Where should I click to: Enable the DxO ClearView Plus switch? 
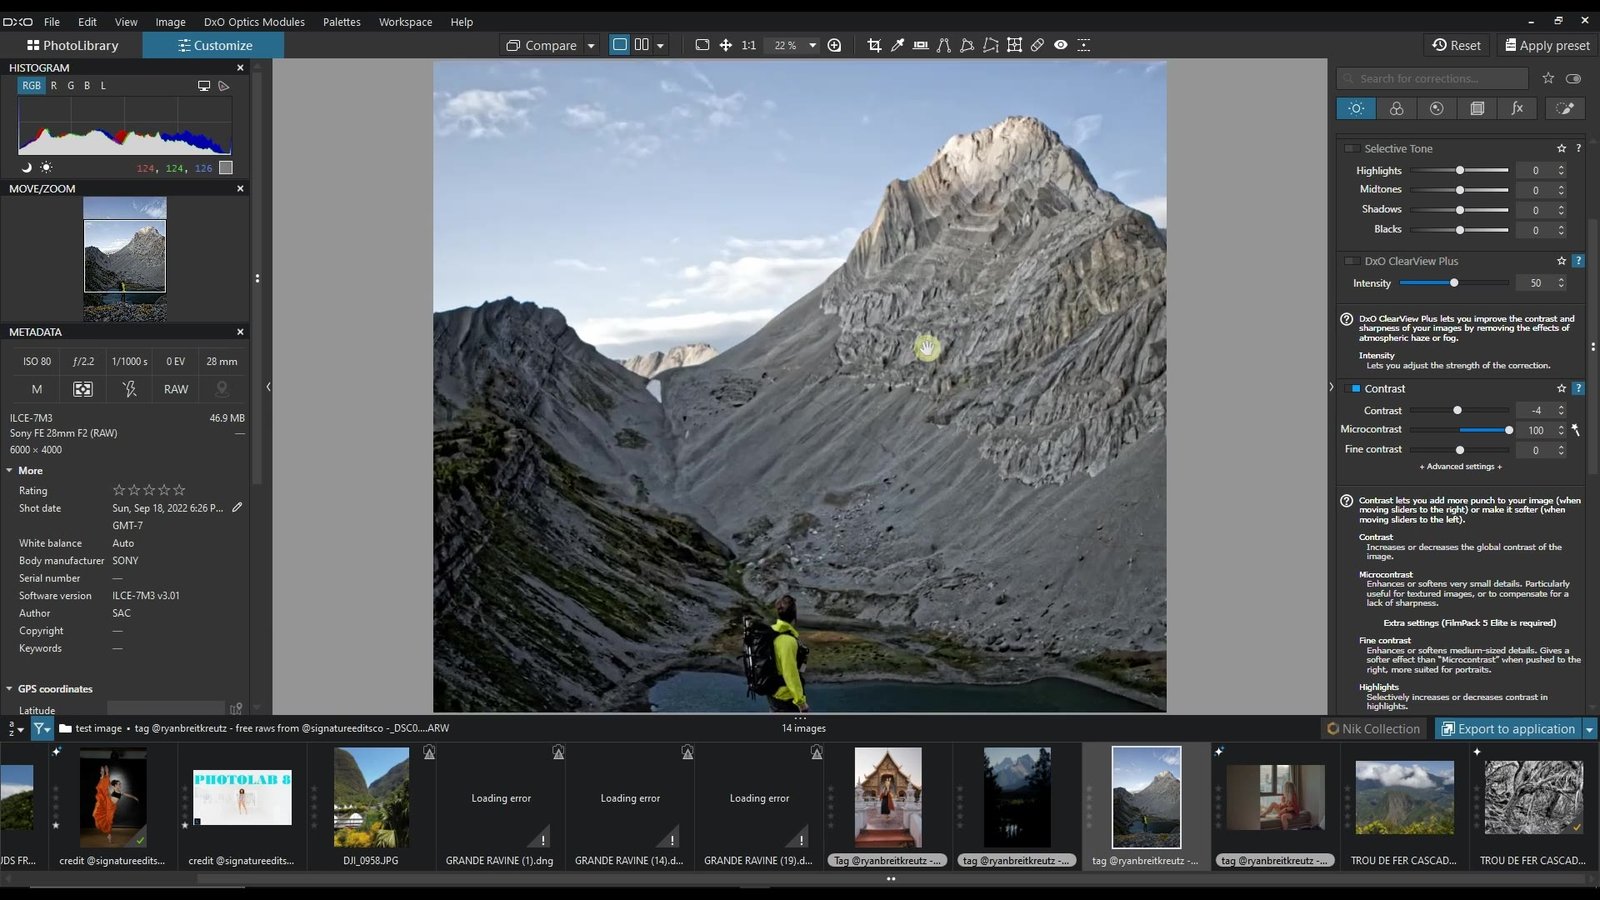[x=1351, y=261]
